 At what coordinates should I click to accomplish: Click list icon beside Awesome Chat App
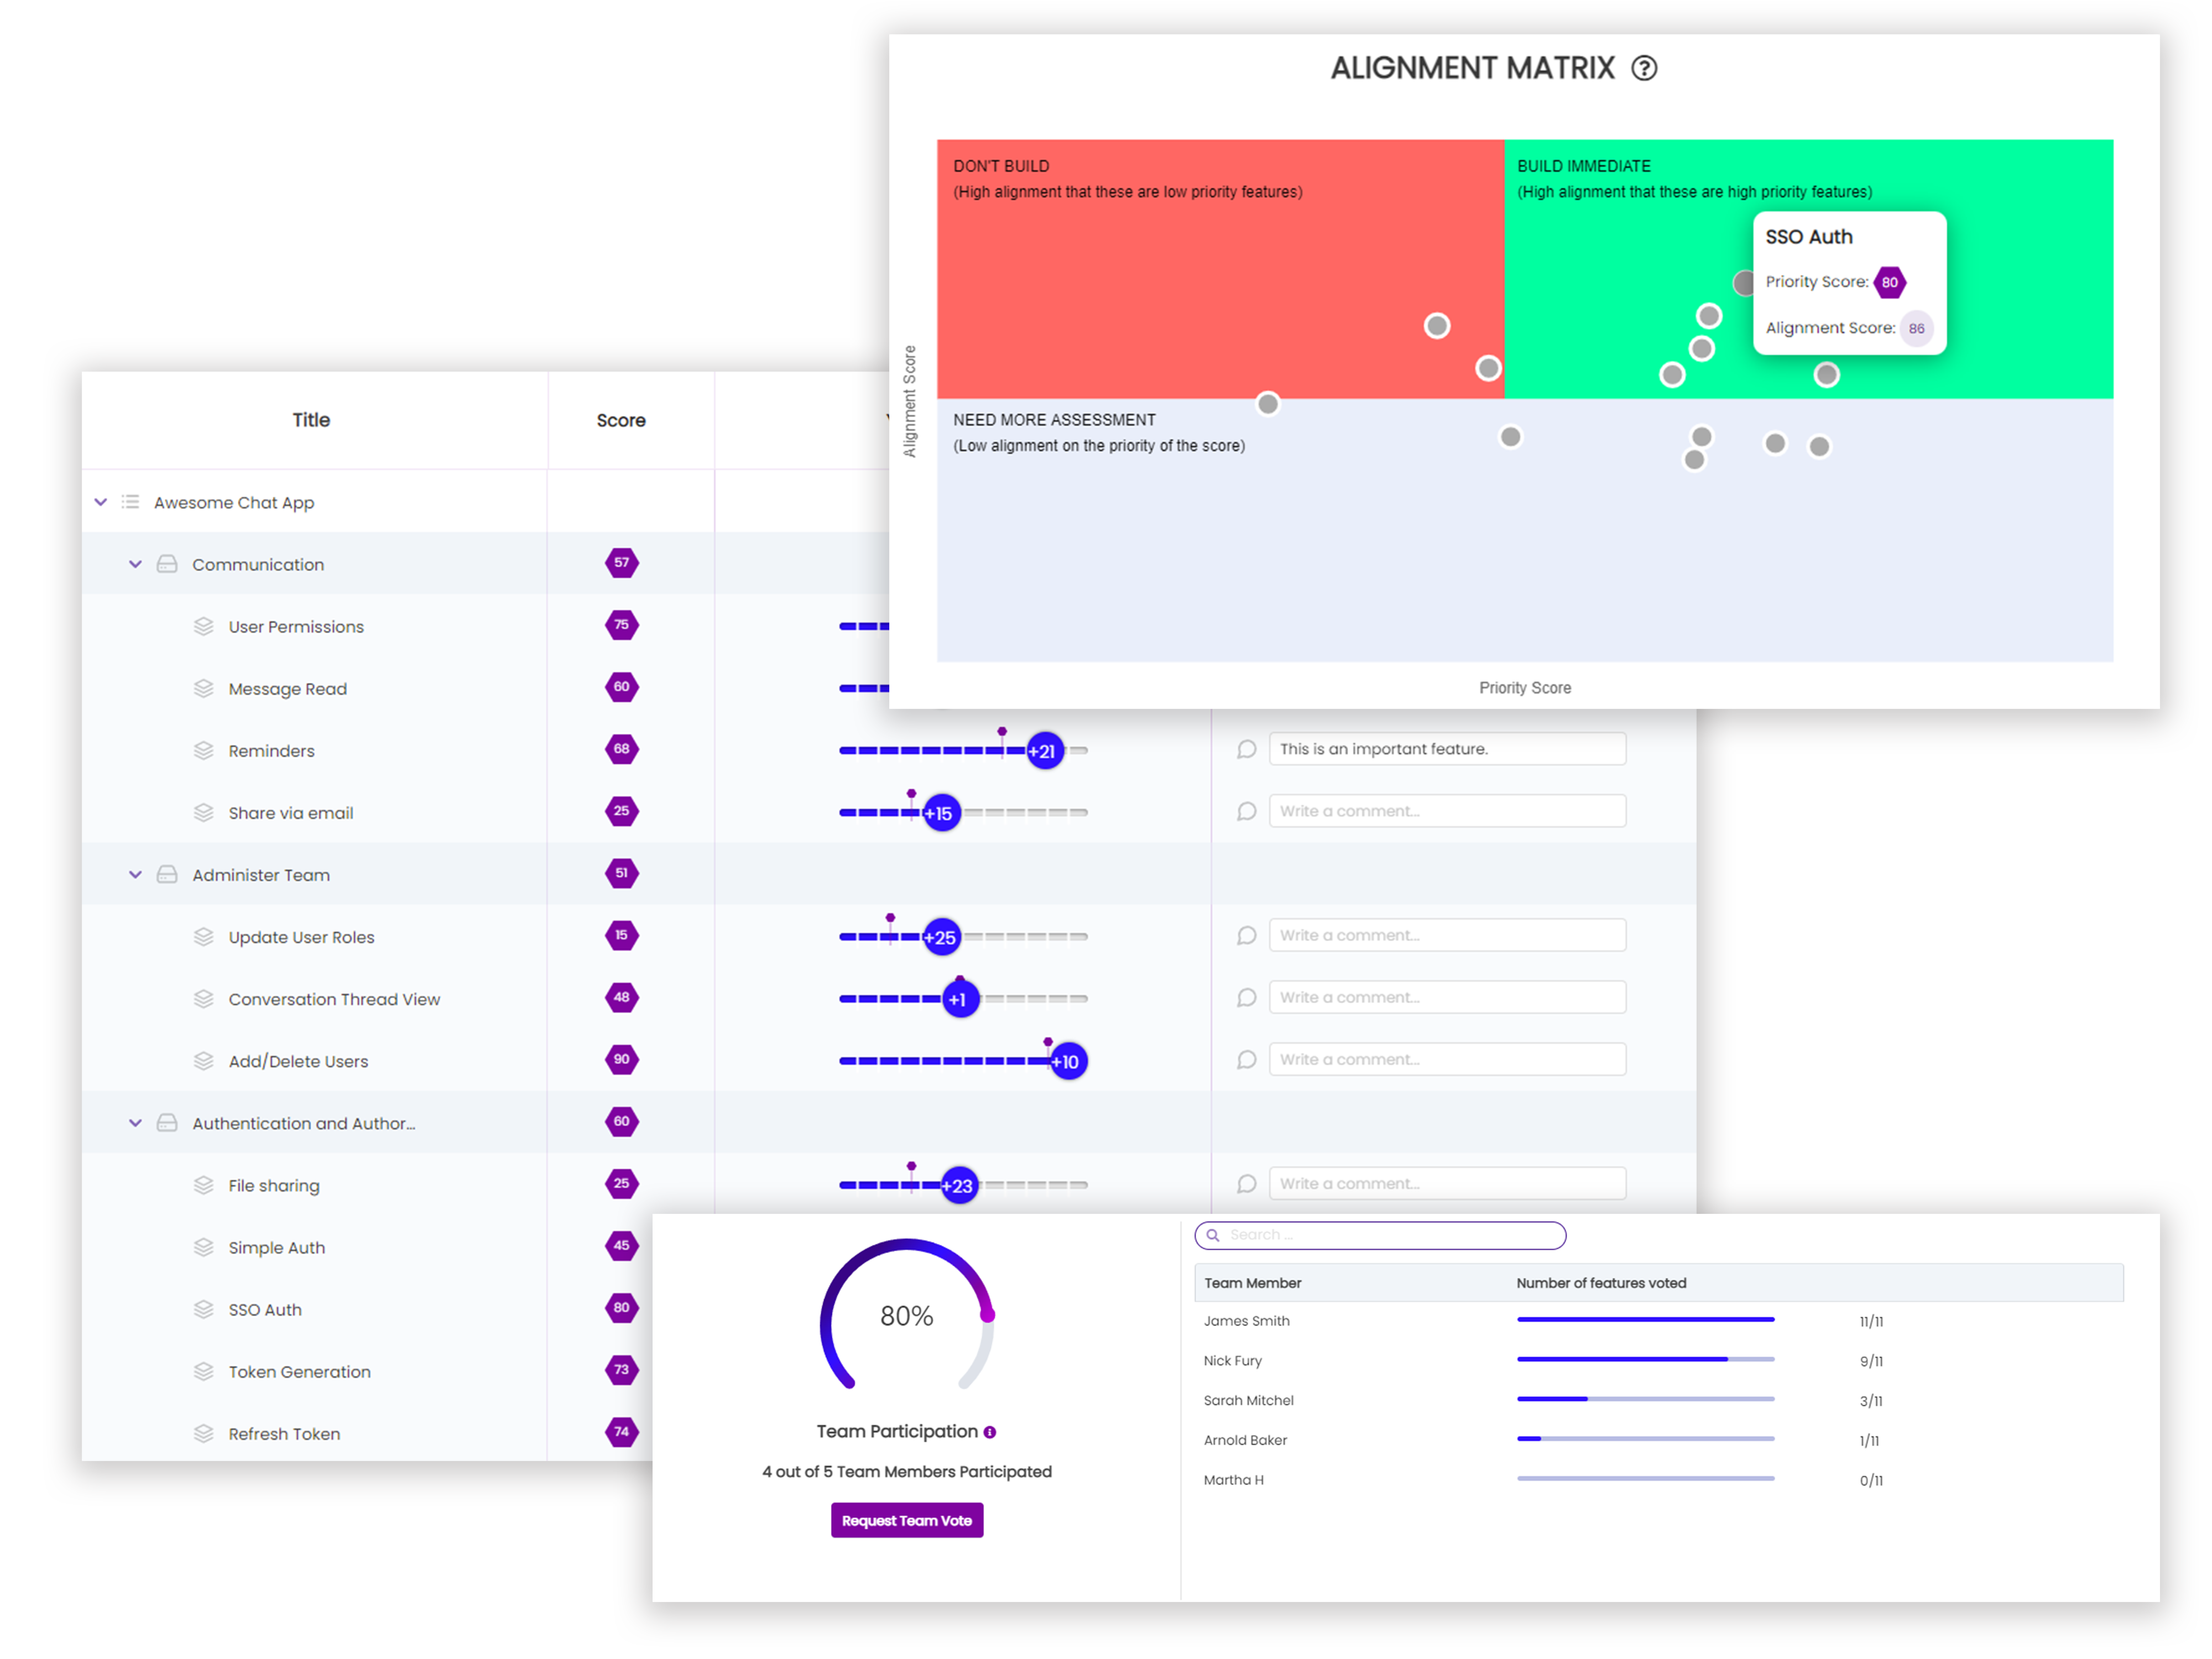(x=130, y=501)
